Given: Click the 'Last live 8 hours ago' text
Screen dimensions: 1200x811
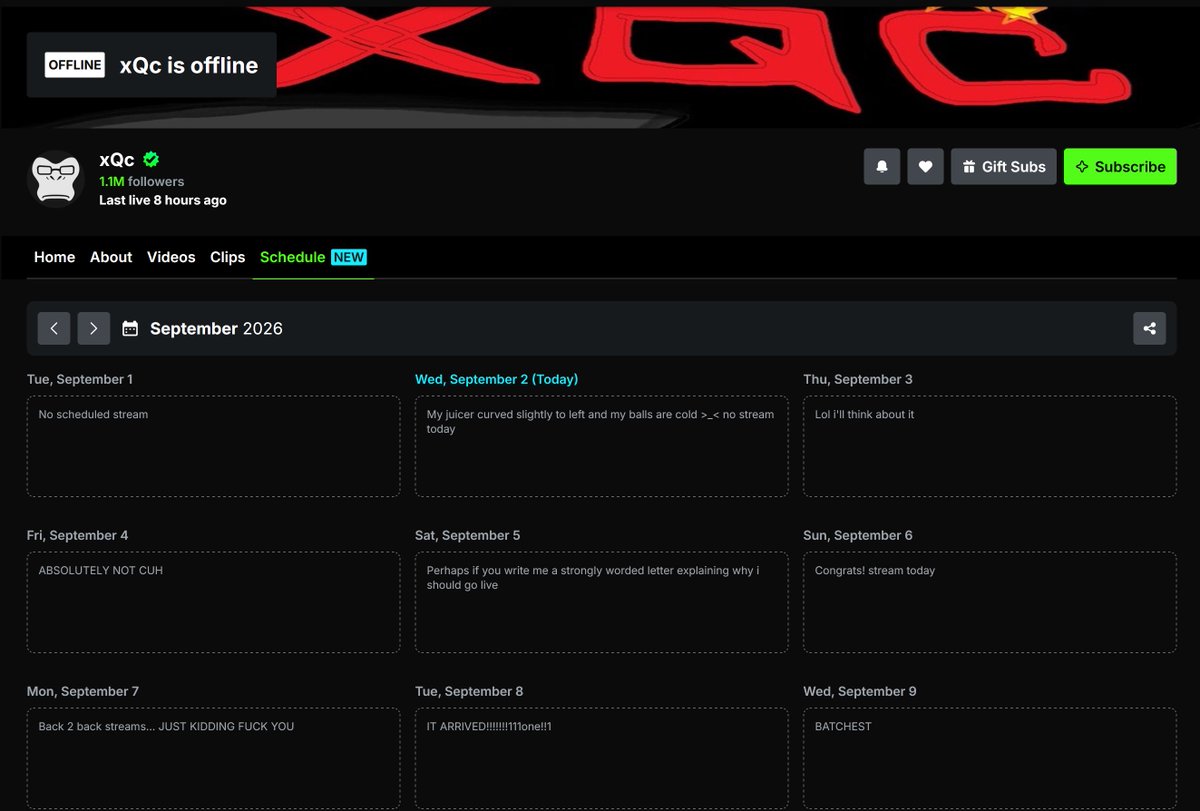Looking at the screenshot, I should click(163, 200).
